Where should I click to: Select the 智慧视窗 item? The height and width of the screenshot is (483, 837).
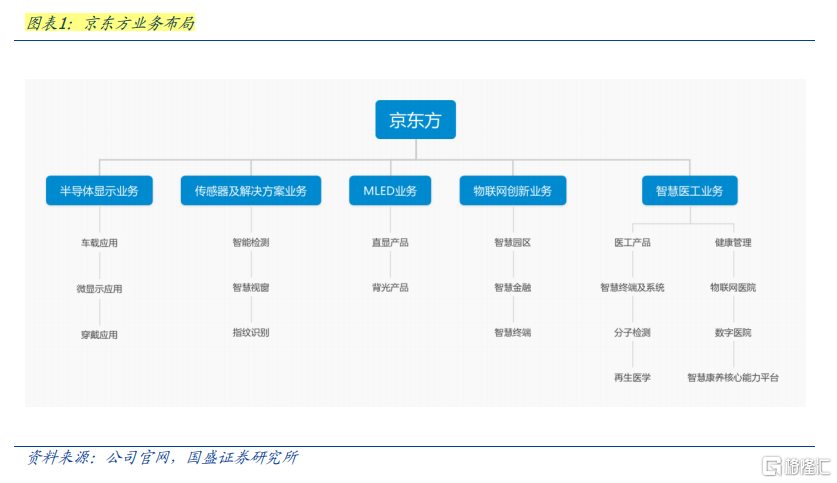(x=251, y=287)
